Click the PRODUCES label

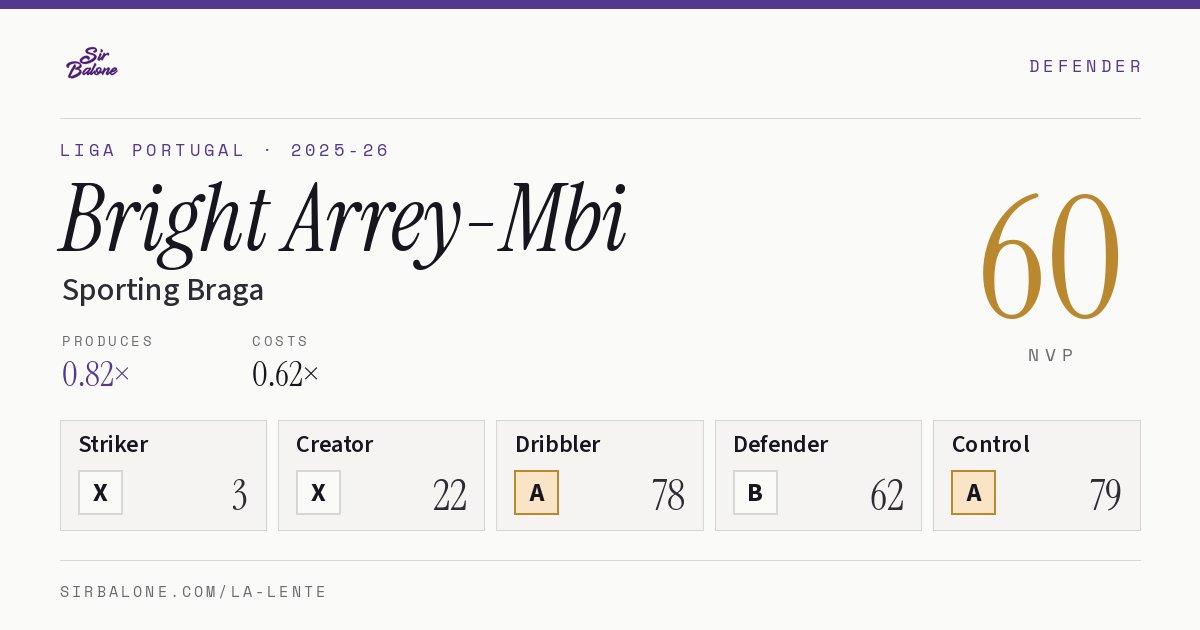point(108,341)
